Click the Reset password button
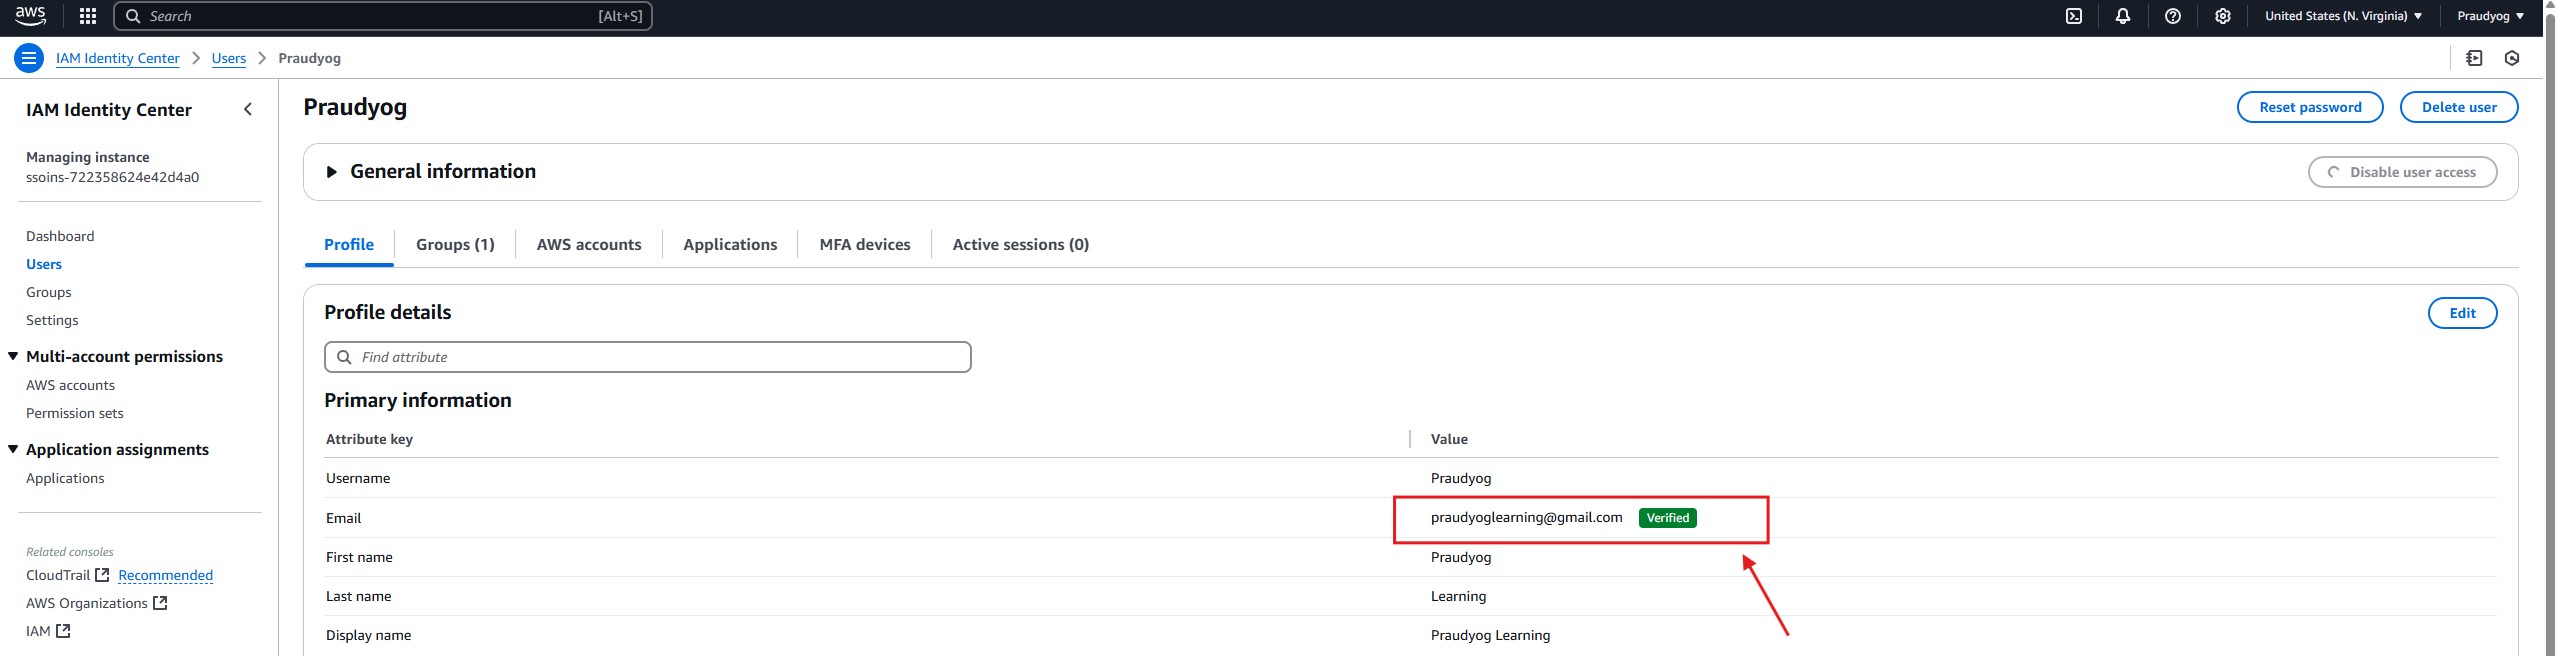Screen dimensions: 2557x656 point(2309,107)
